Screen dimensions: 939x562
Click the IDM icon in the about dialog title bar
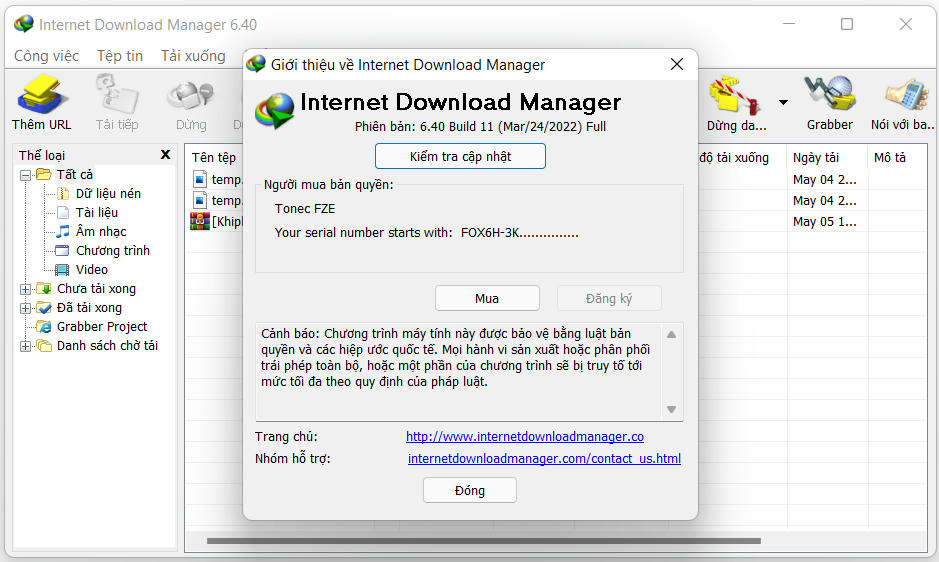coord(256,64)
